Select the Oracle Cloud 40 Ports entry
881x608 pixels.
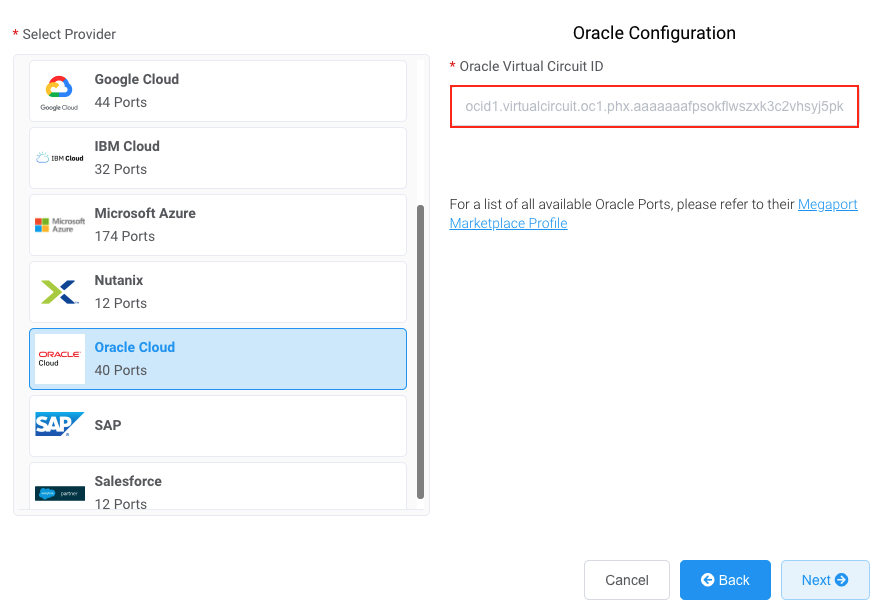tap(218, 359)
